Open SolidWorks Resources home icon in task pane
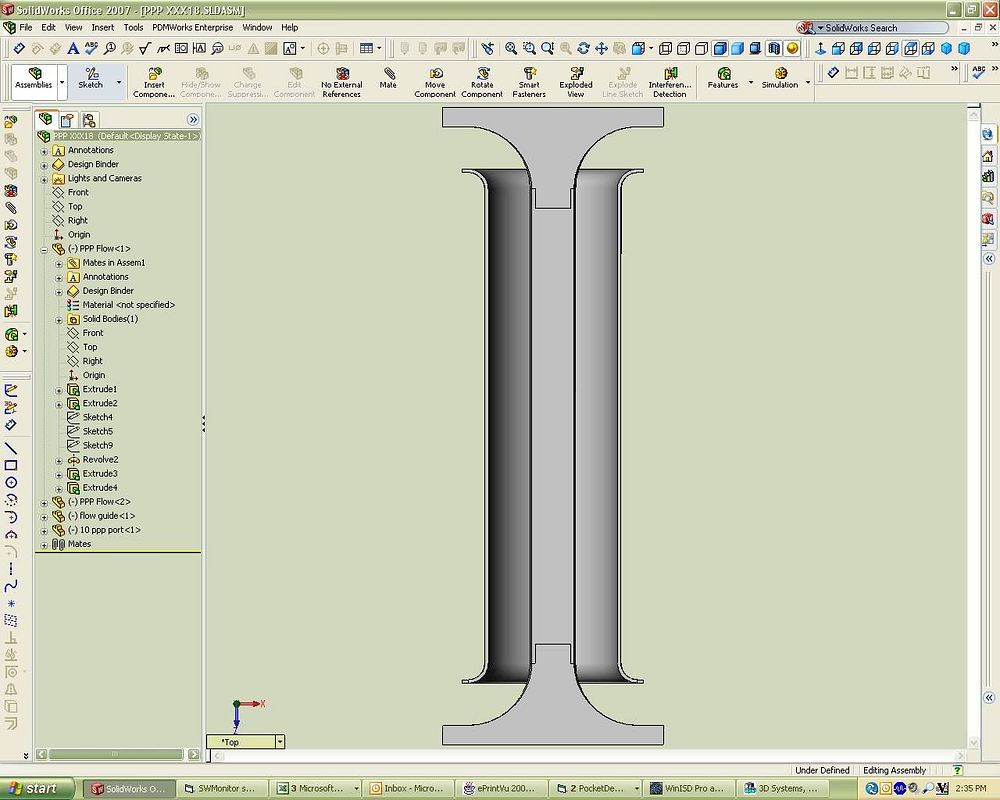Screen dimensions: 1000x800 [988, 155]
